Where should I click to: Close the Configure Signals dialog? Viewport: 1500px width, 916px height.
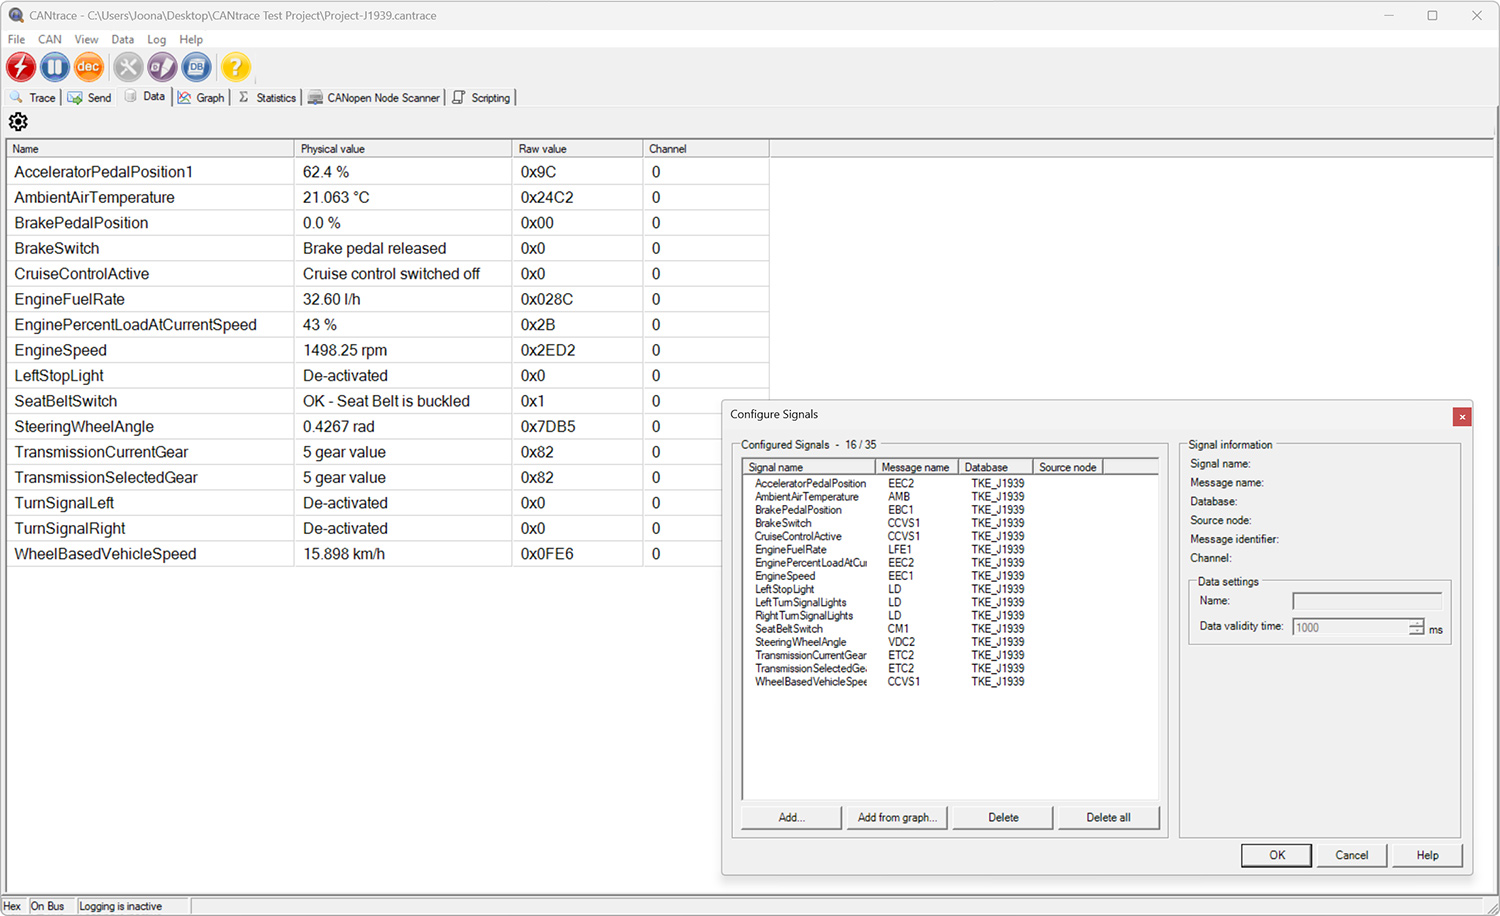pyautogui.click(x=1462, y=417)
